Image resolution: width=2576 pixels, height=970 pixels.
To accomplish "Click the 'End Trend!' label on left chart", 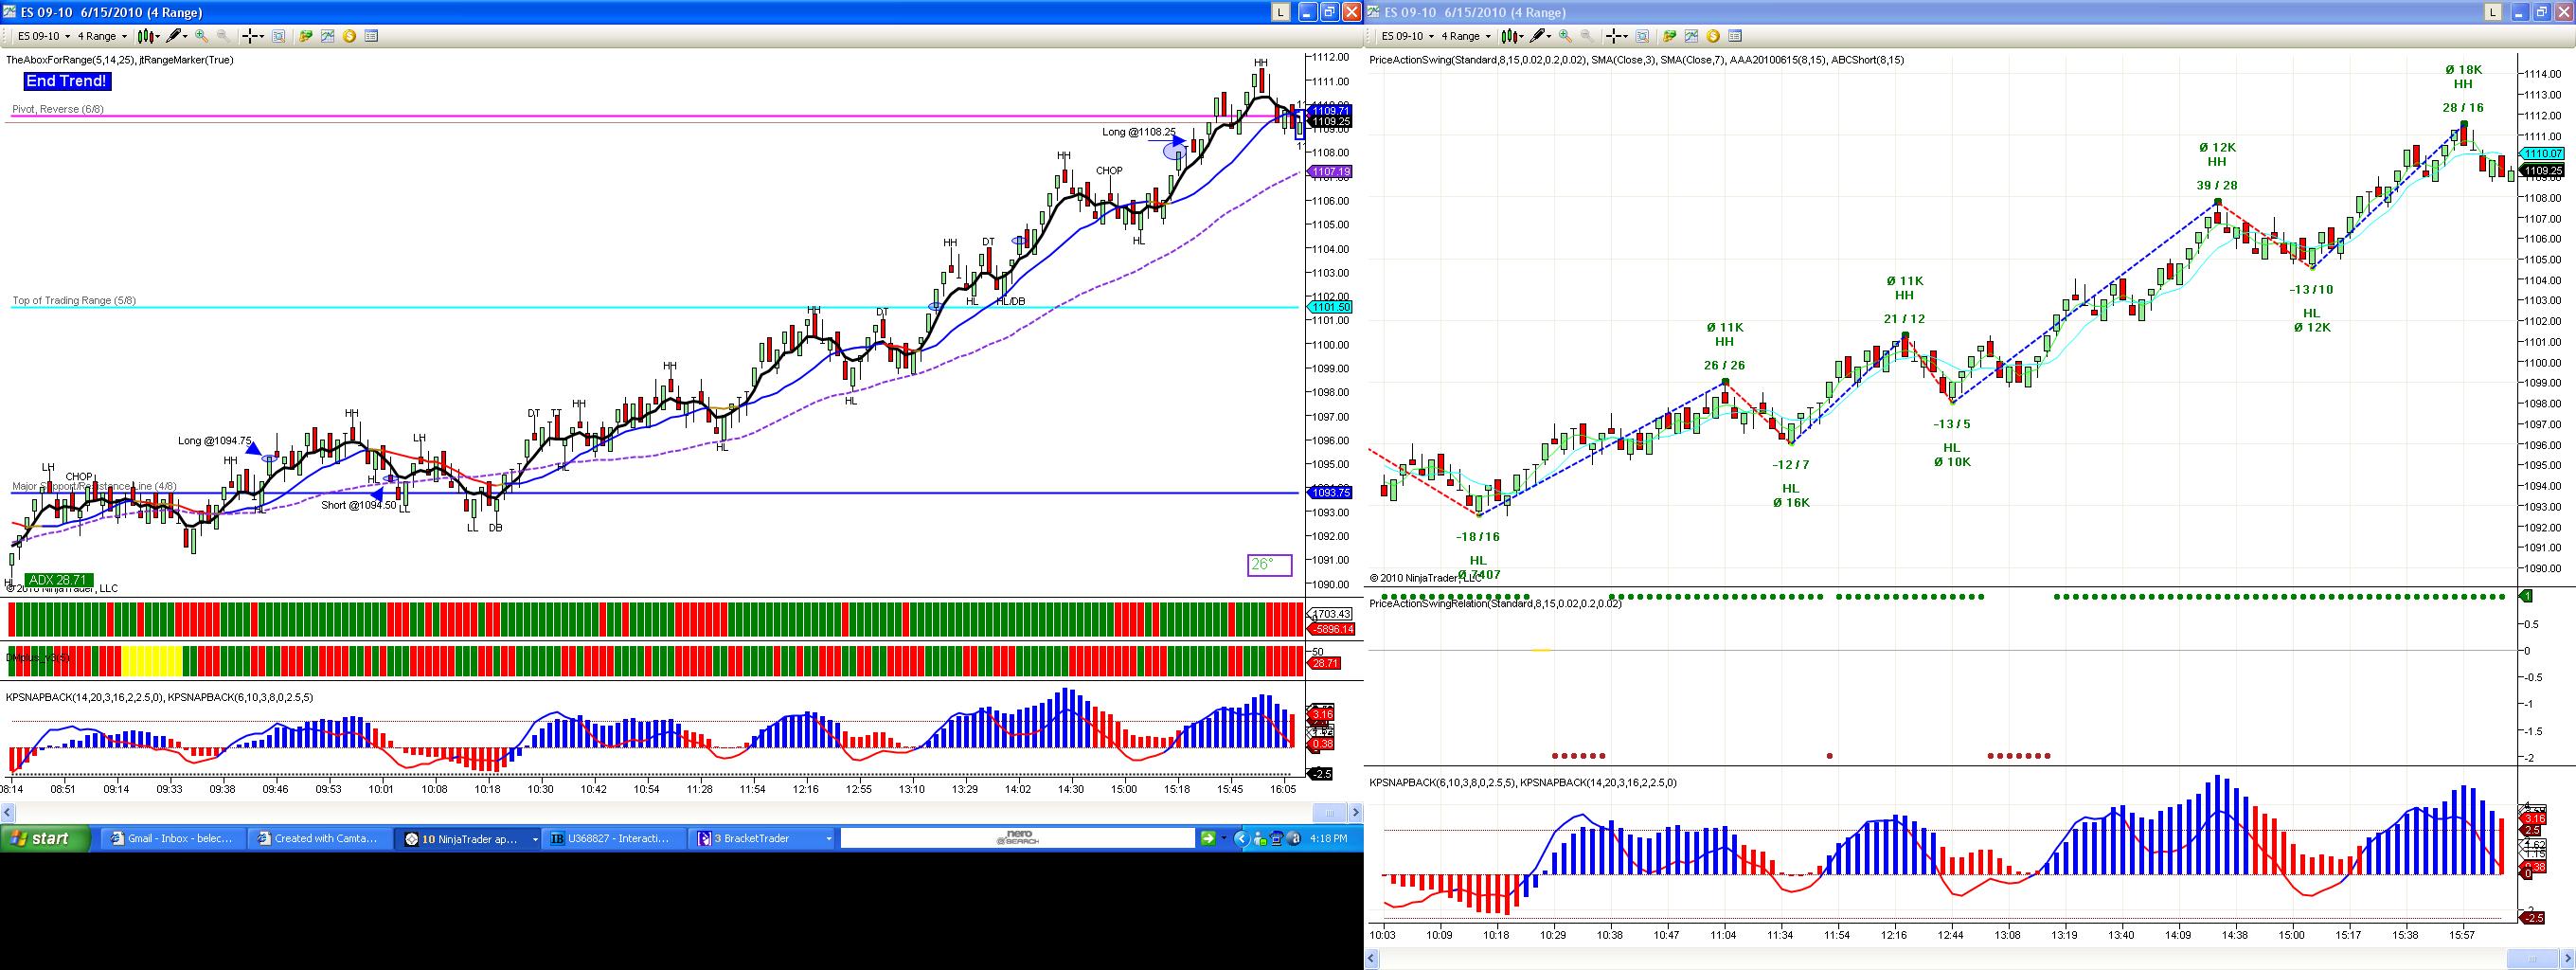I will click(67, 81).
